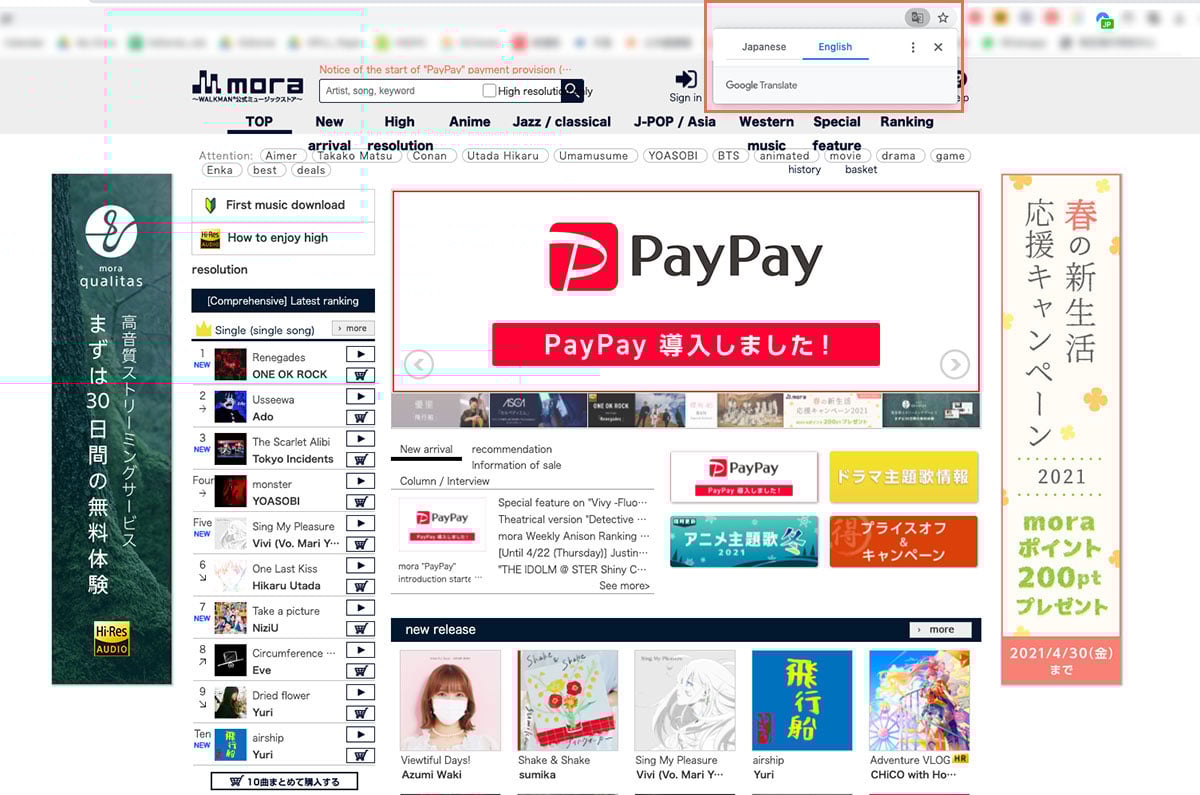Select the Enka attention tag
The image size is (1200, 795).
click(219, 170)
